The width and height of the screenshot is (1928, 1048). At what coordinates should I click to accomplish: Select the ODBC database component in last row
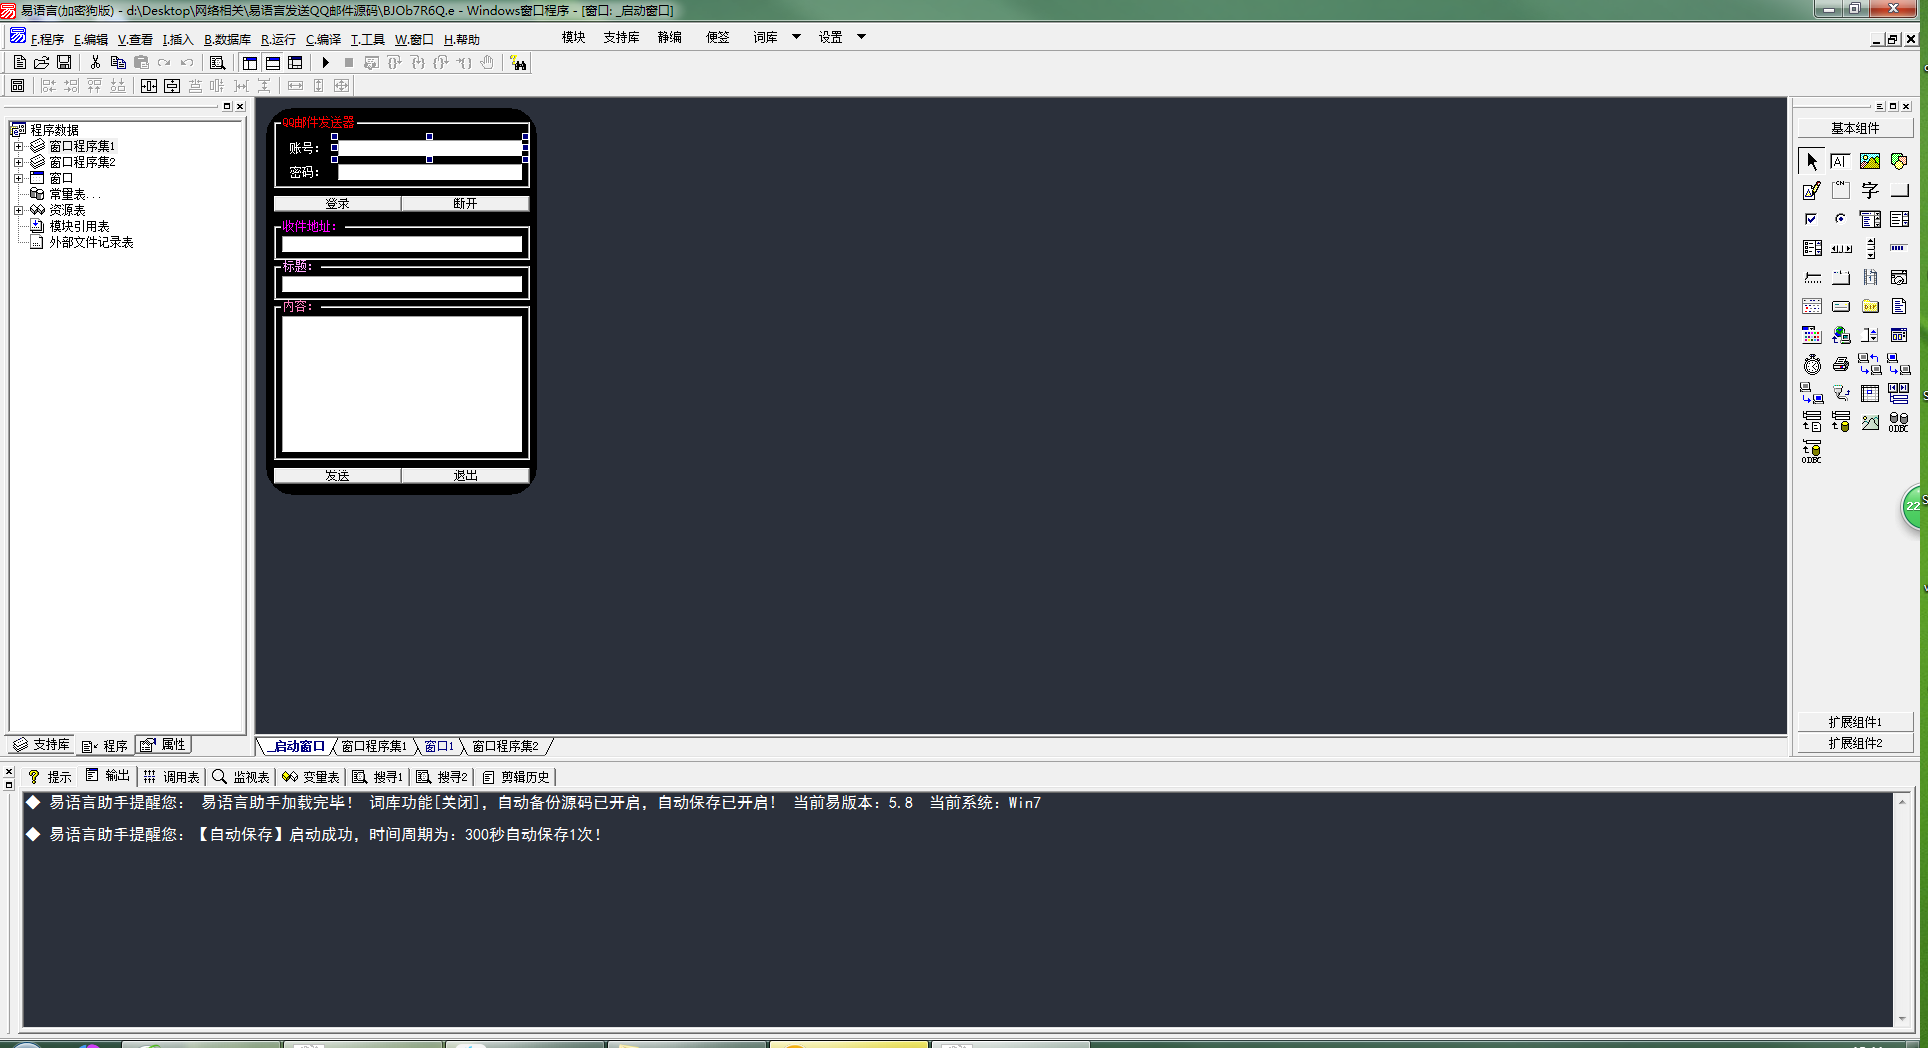point(1811,451)
